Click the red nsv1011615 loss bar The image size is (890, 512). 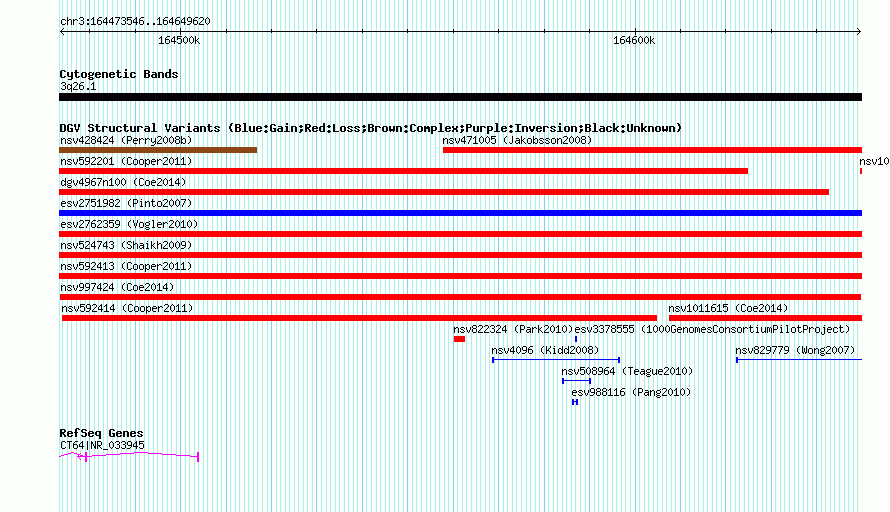coord(766,318)
